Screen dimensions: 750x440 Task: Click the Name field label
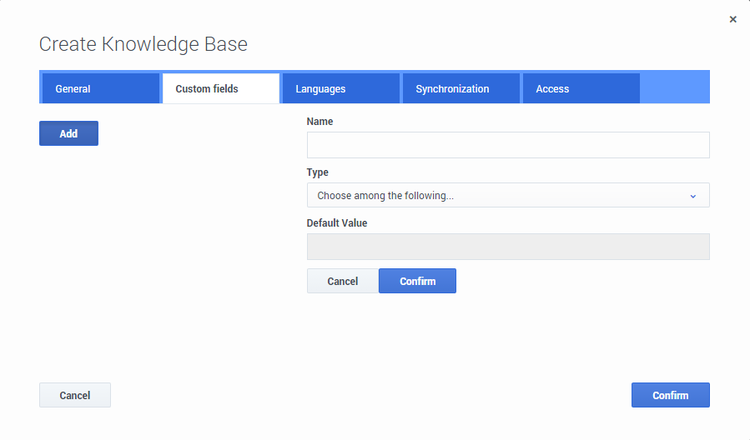320,121
